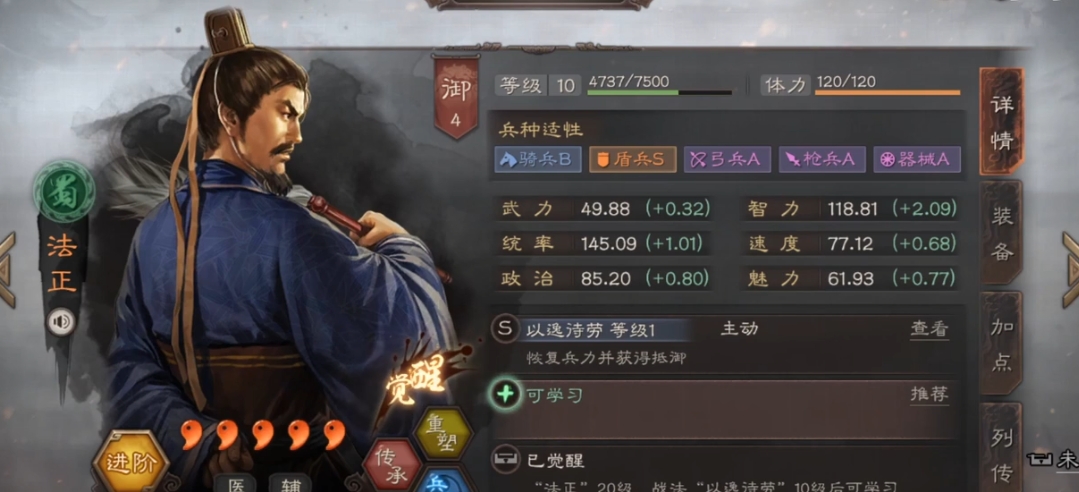This screenshot has height=492, width=1079.
Task: Click the blue 兵 hexagon icon
Action: click(x=443, y=482)
